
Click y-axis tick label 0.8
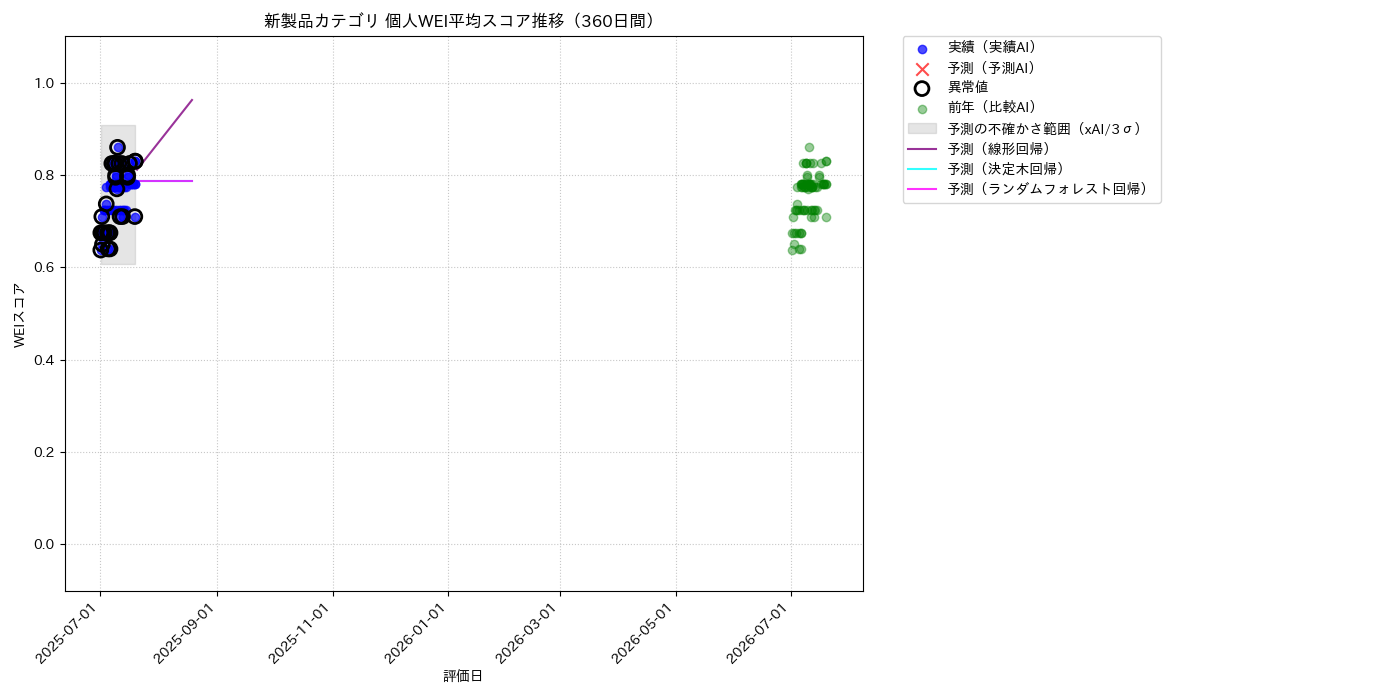coord(44,175)
